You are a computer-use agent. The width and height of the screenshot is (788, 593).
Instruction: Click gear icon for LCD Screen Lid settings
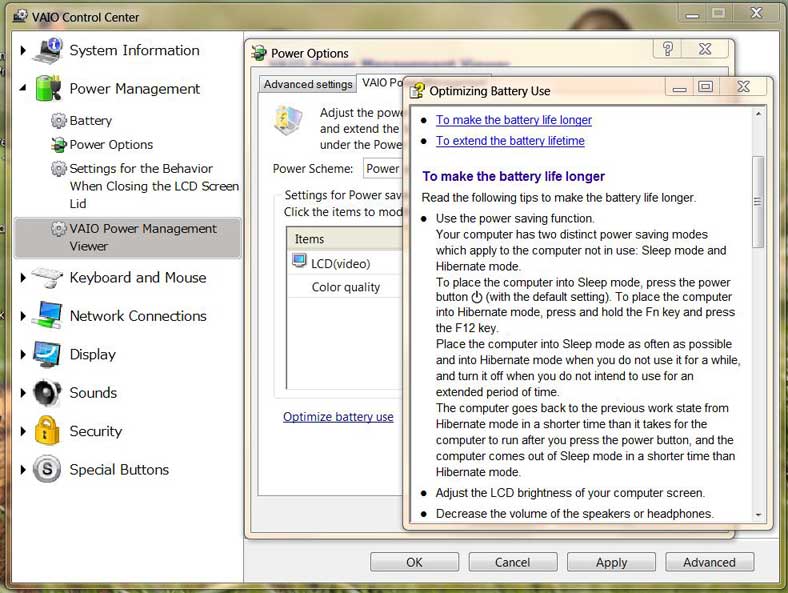pyautogui.click(x=59, y=168)
